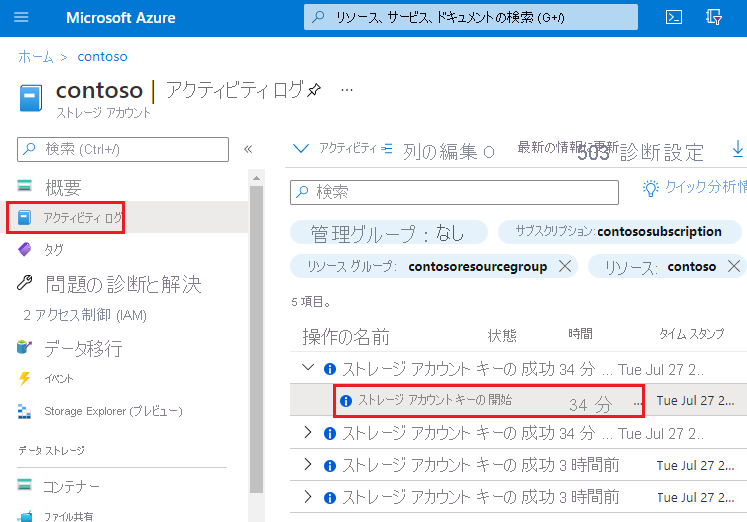Open 診断設定 in the toolbar
747x522 pixels.
[x=662, y=152]
